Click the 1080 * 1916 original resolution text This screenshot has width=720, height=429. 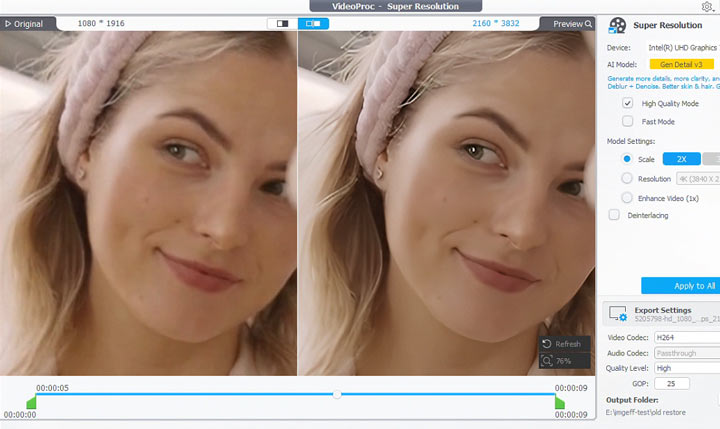coord(101,23)
